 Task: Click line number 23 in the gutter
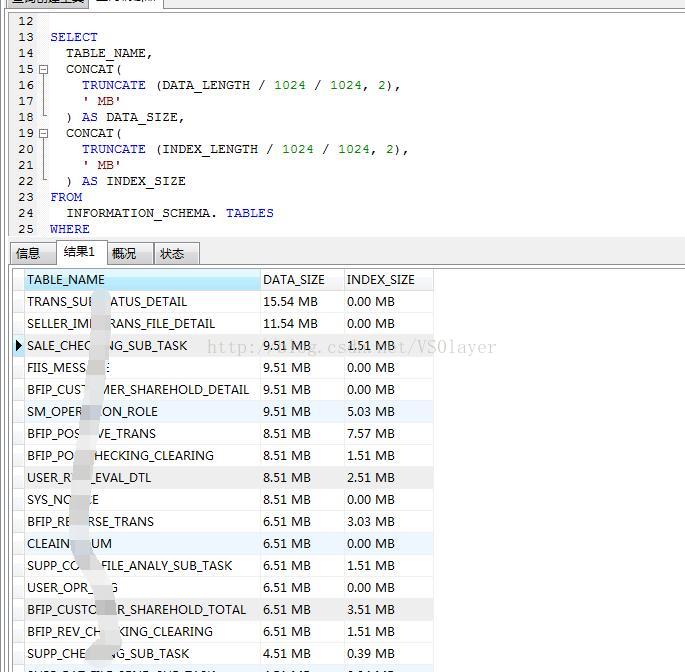tap(26, 197)
